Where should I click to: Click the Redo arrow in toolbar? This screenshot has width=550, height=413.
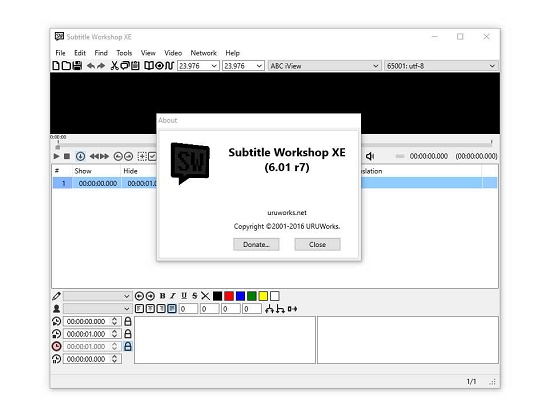(101, 66)
